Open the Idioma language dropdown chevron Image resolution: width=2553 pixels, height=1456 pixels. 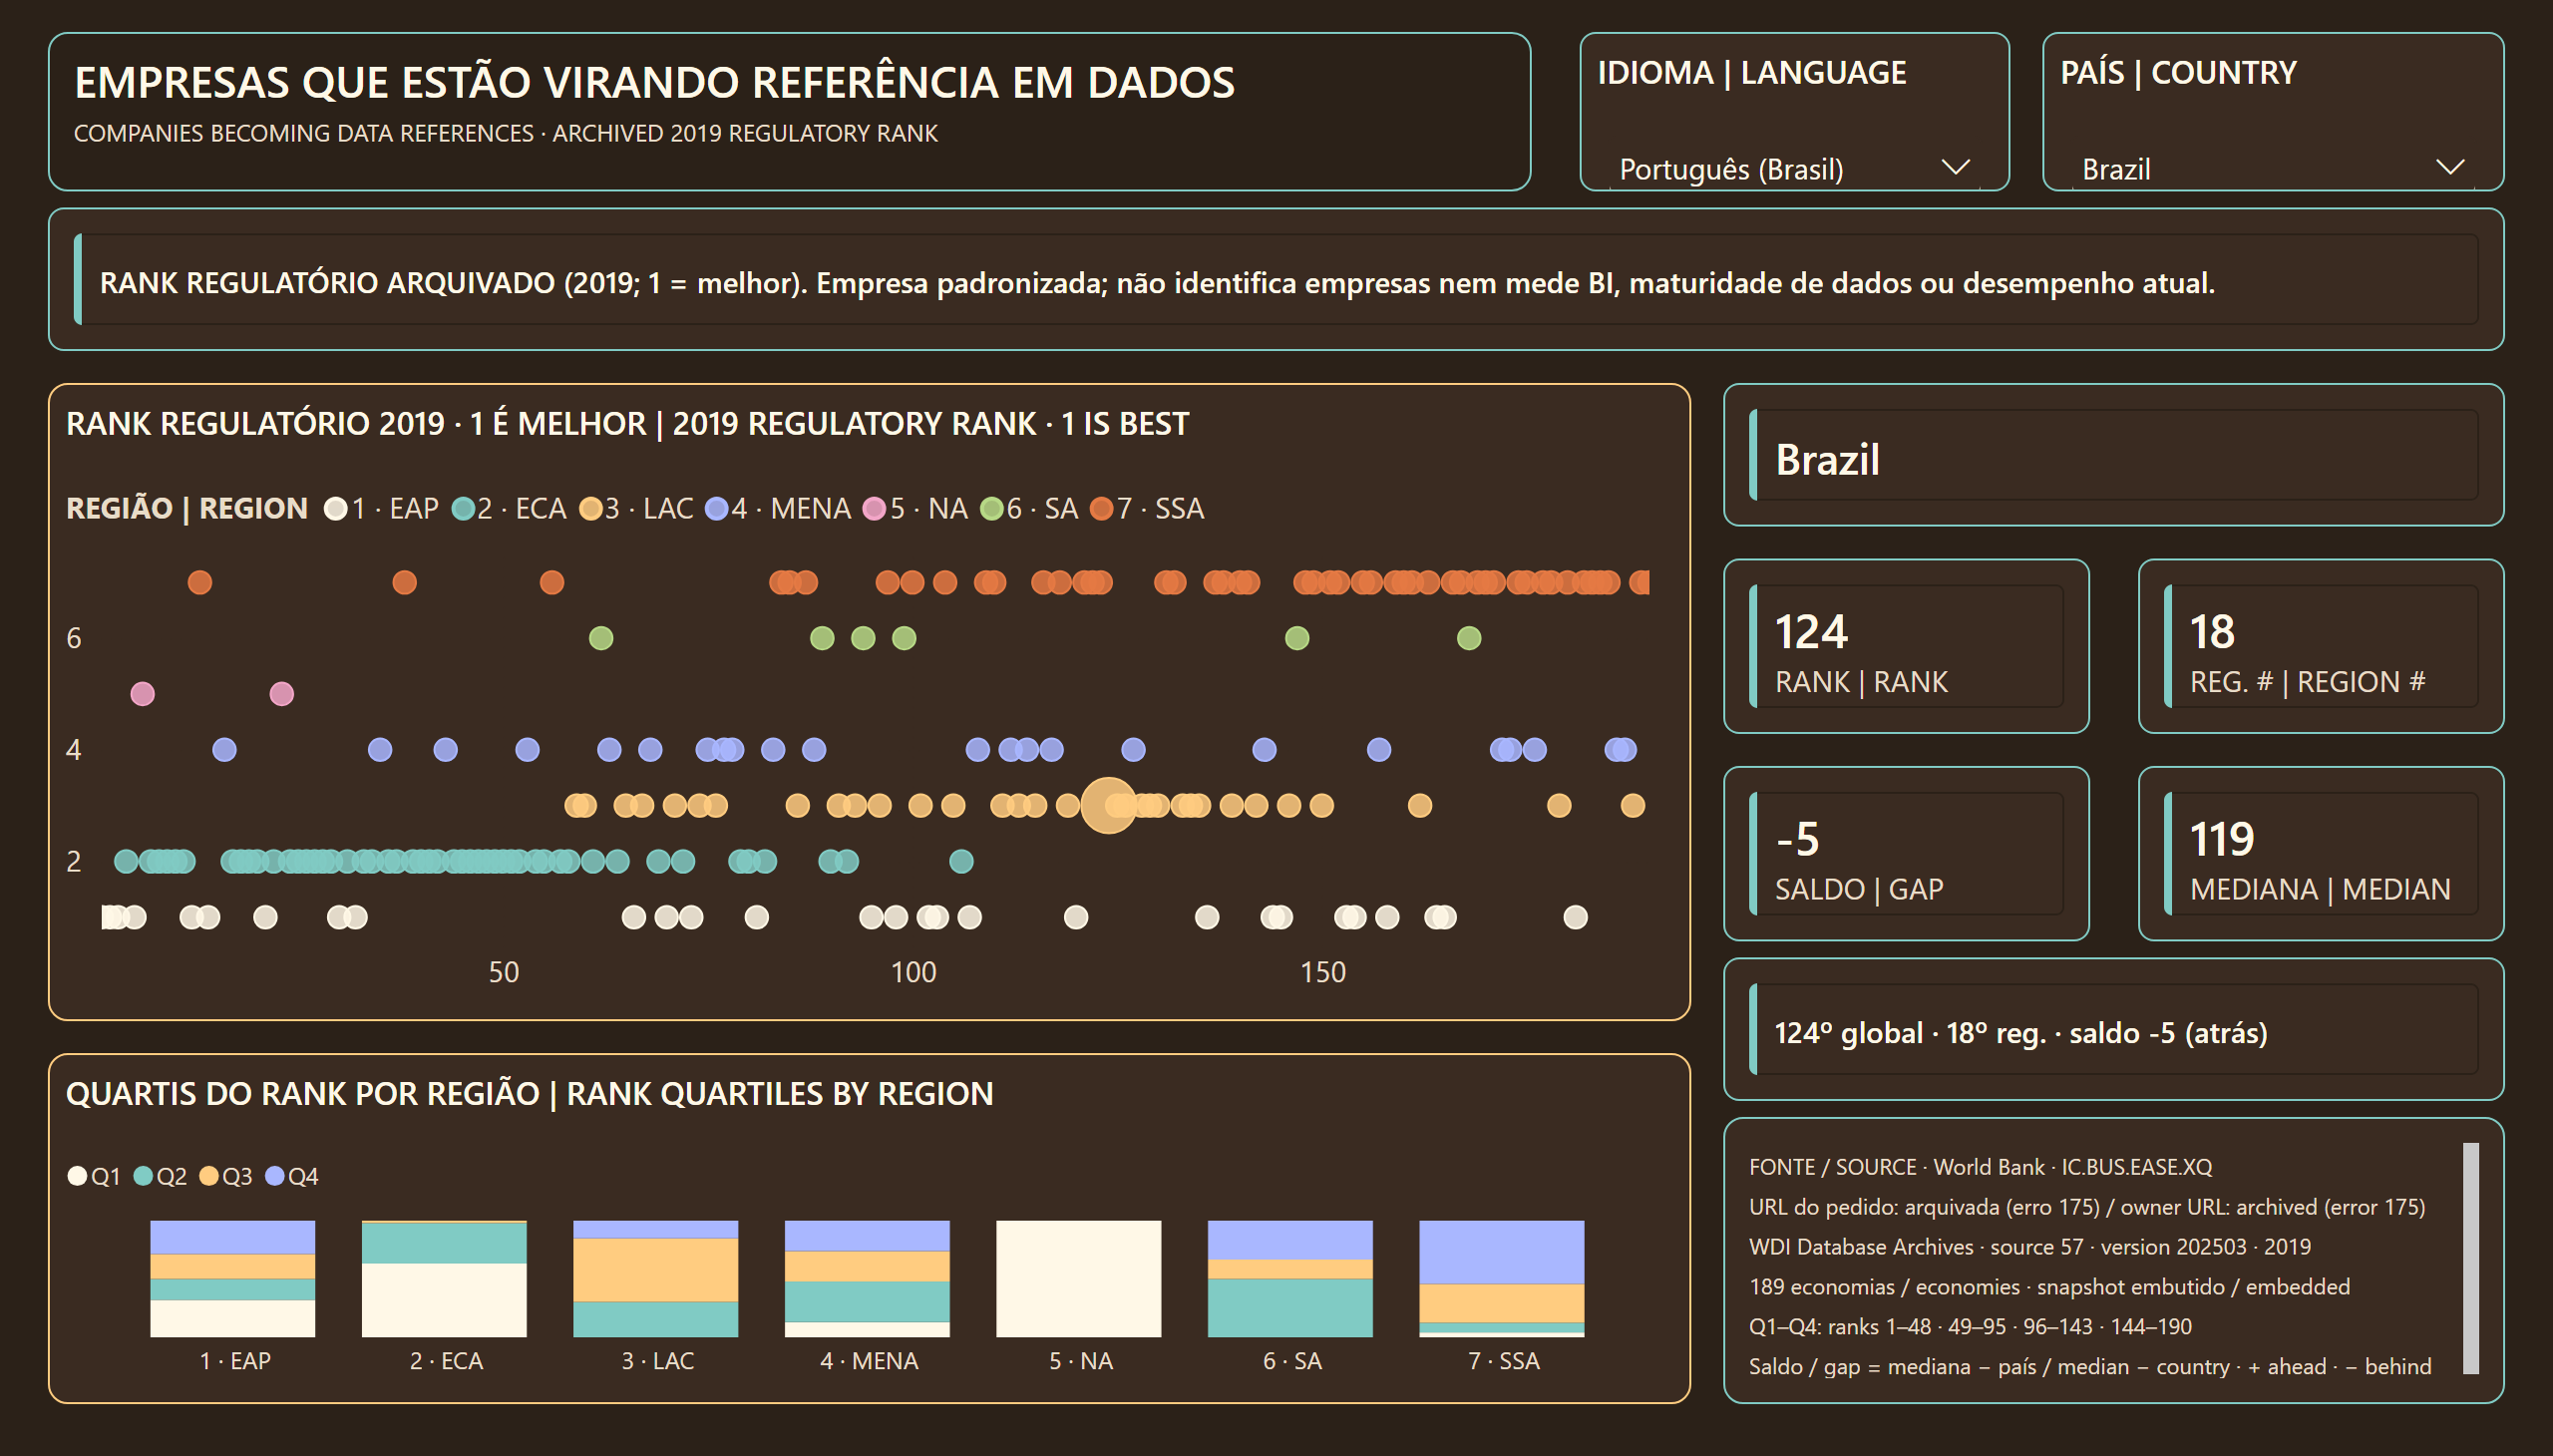[x=1955, y=167]
